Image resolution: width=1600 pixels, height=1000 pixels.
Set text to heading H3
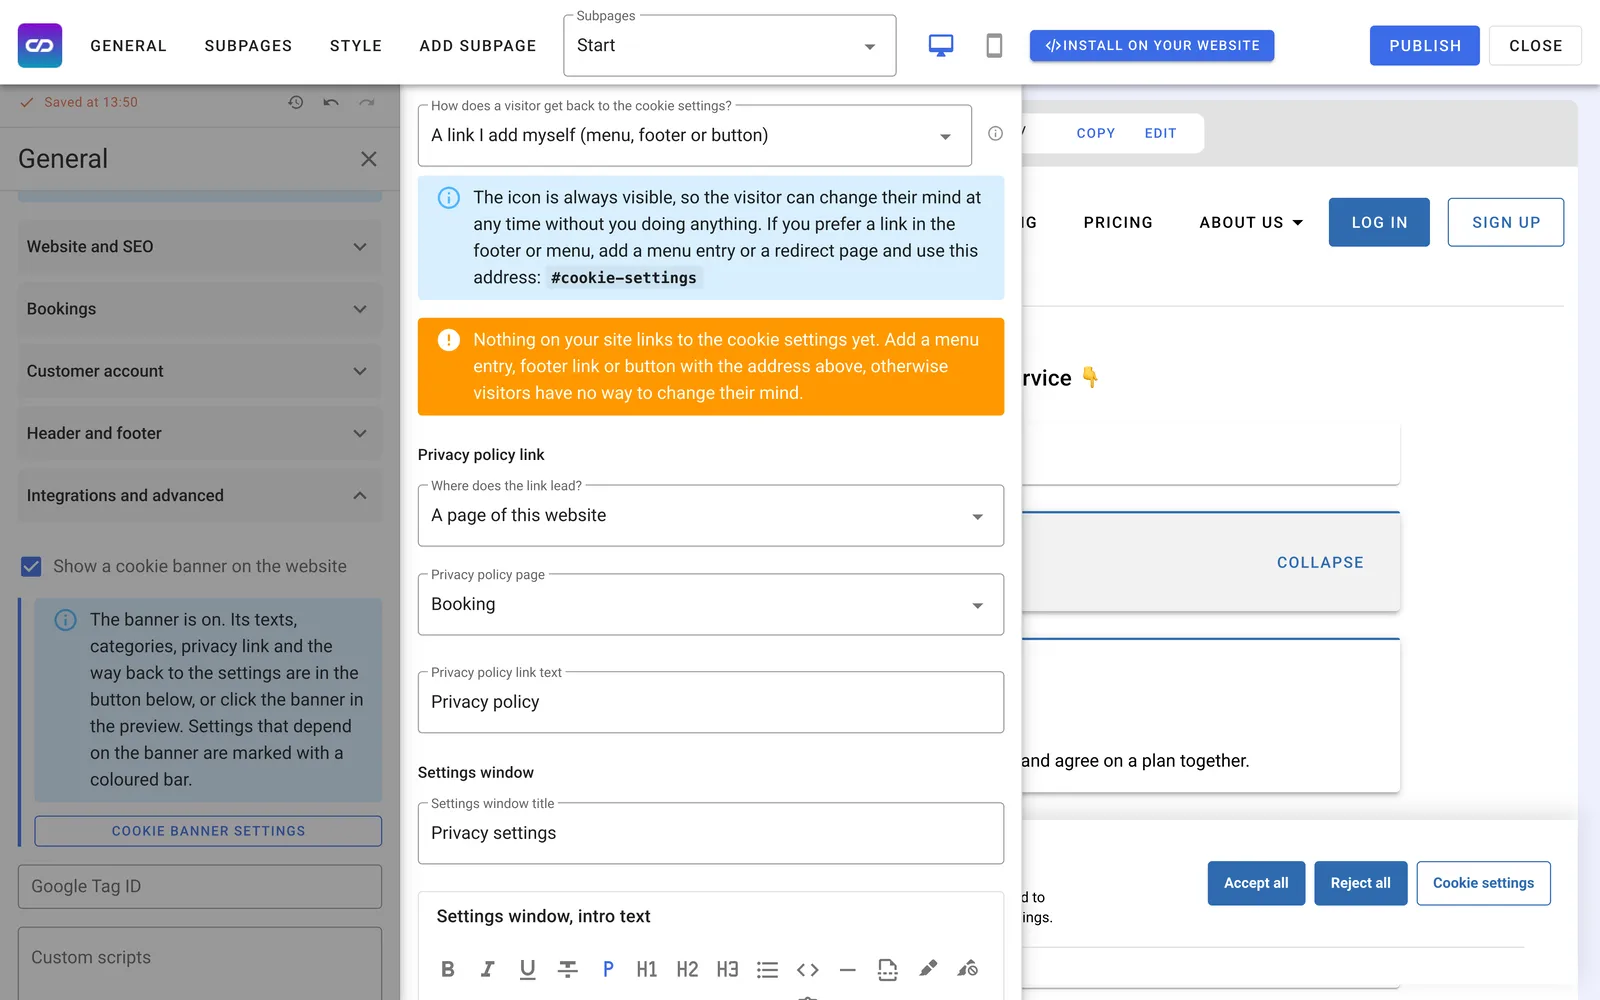[727, 969]
